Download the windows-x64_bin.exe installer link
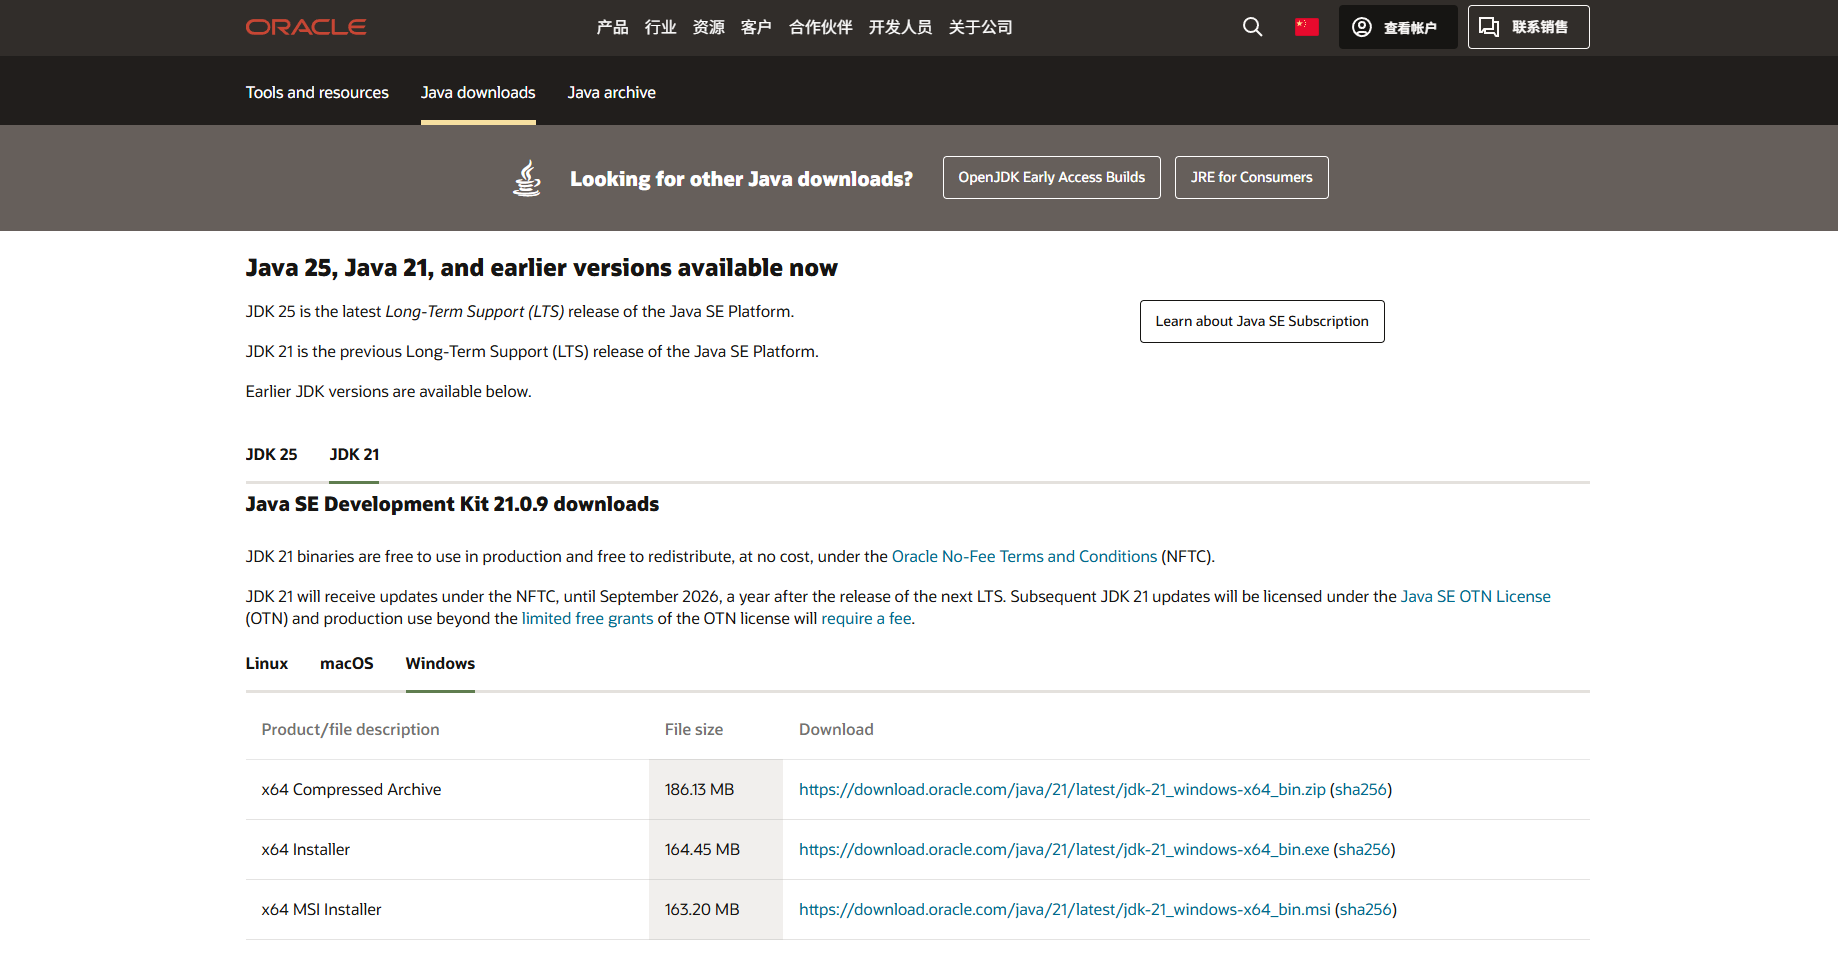Image resolution: width=1838 pixels, height=956 pixels. pos(1063,849)
